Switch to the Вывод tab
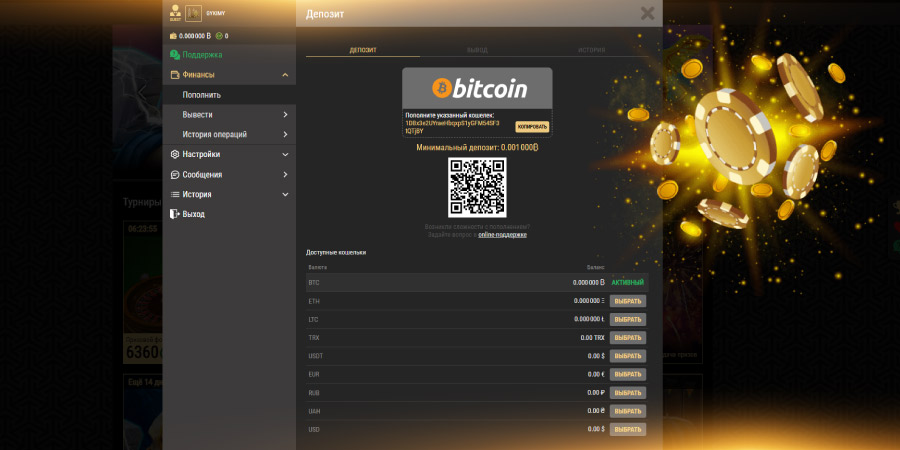This screenshot has height=450, width=900. coord(477,49)
